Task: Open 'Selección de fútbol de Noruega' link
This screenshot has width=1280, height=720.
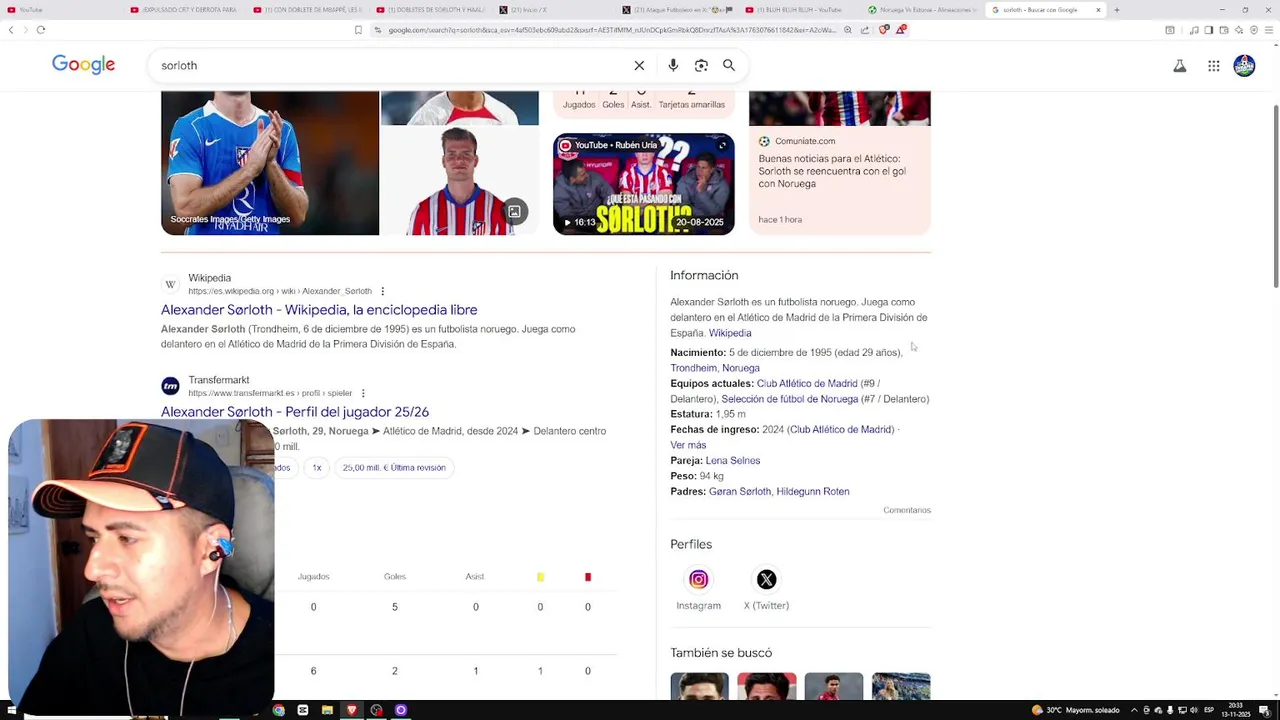Action: pyautogui.click(x=790, y=399)
